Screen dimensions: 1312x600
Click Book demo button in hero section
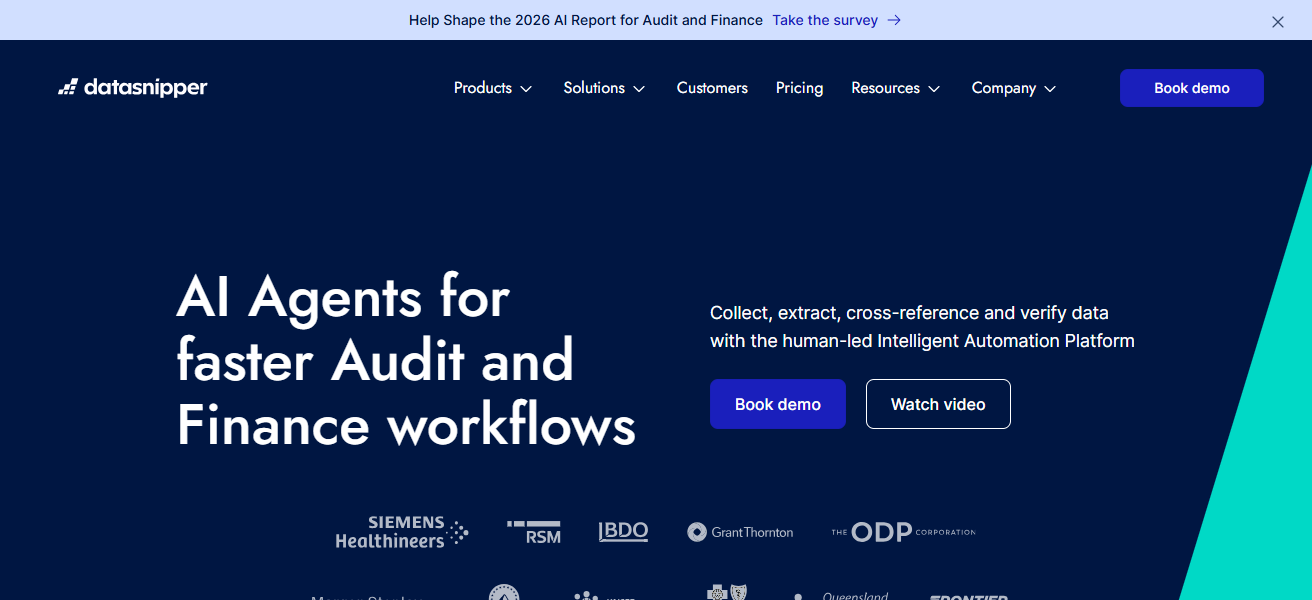pyautogui.click(x=777, y=404)
